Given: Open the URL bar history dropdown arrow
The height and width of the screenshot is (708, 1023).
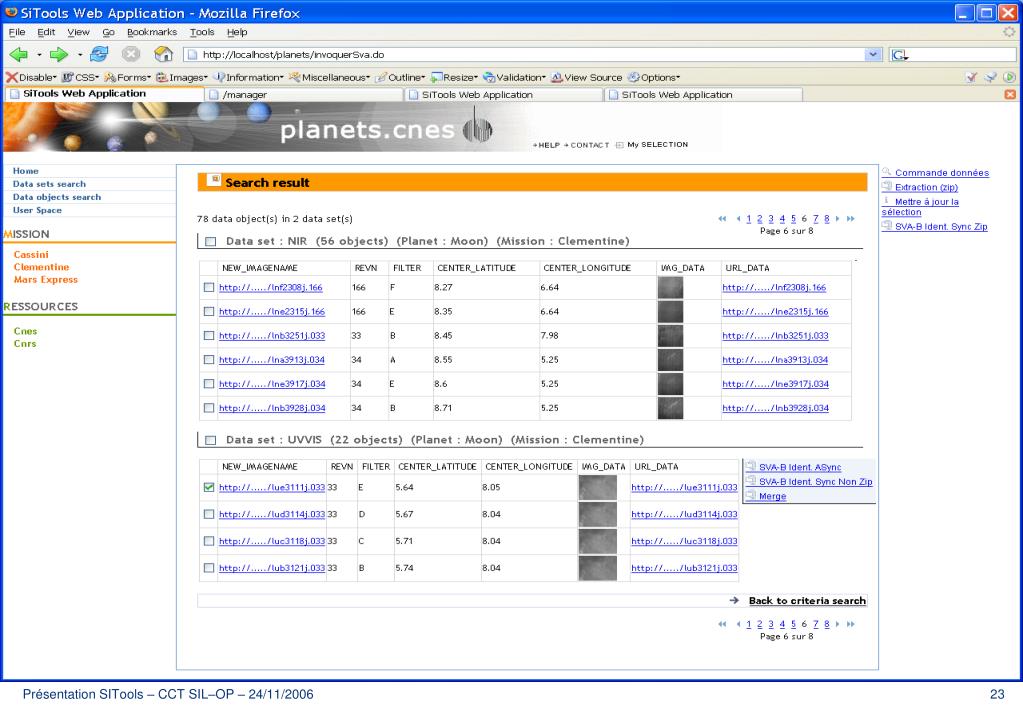Looking at the screenshot, I should tap(873, 55).
